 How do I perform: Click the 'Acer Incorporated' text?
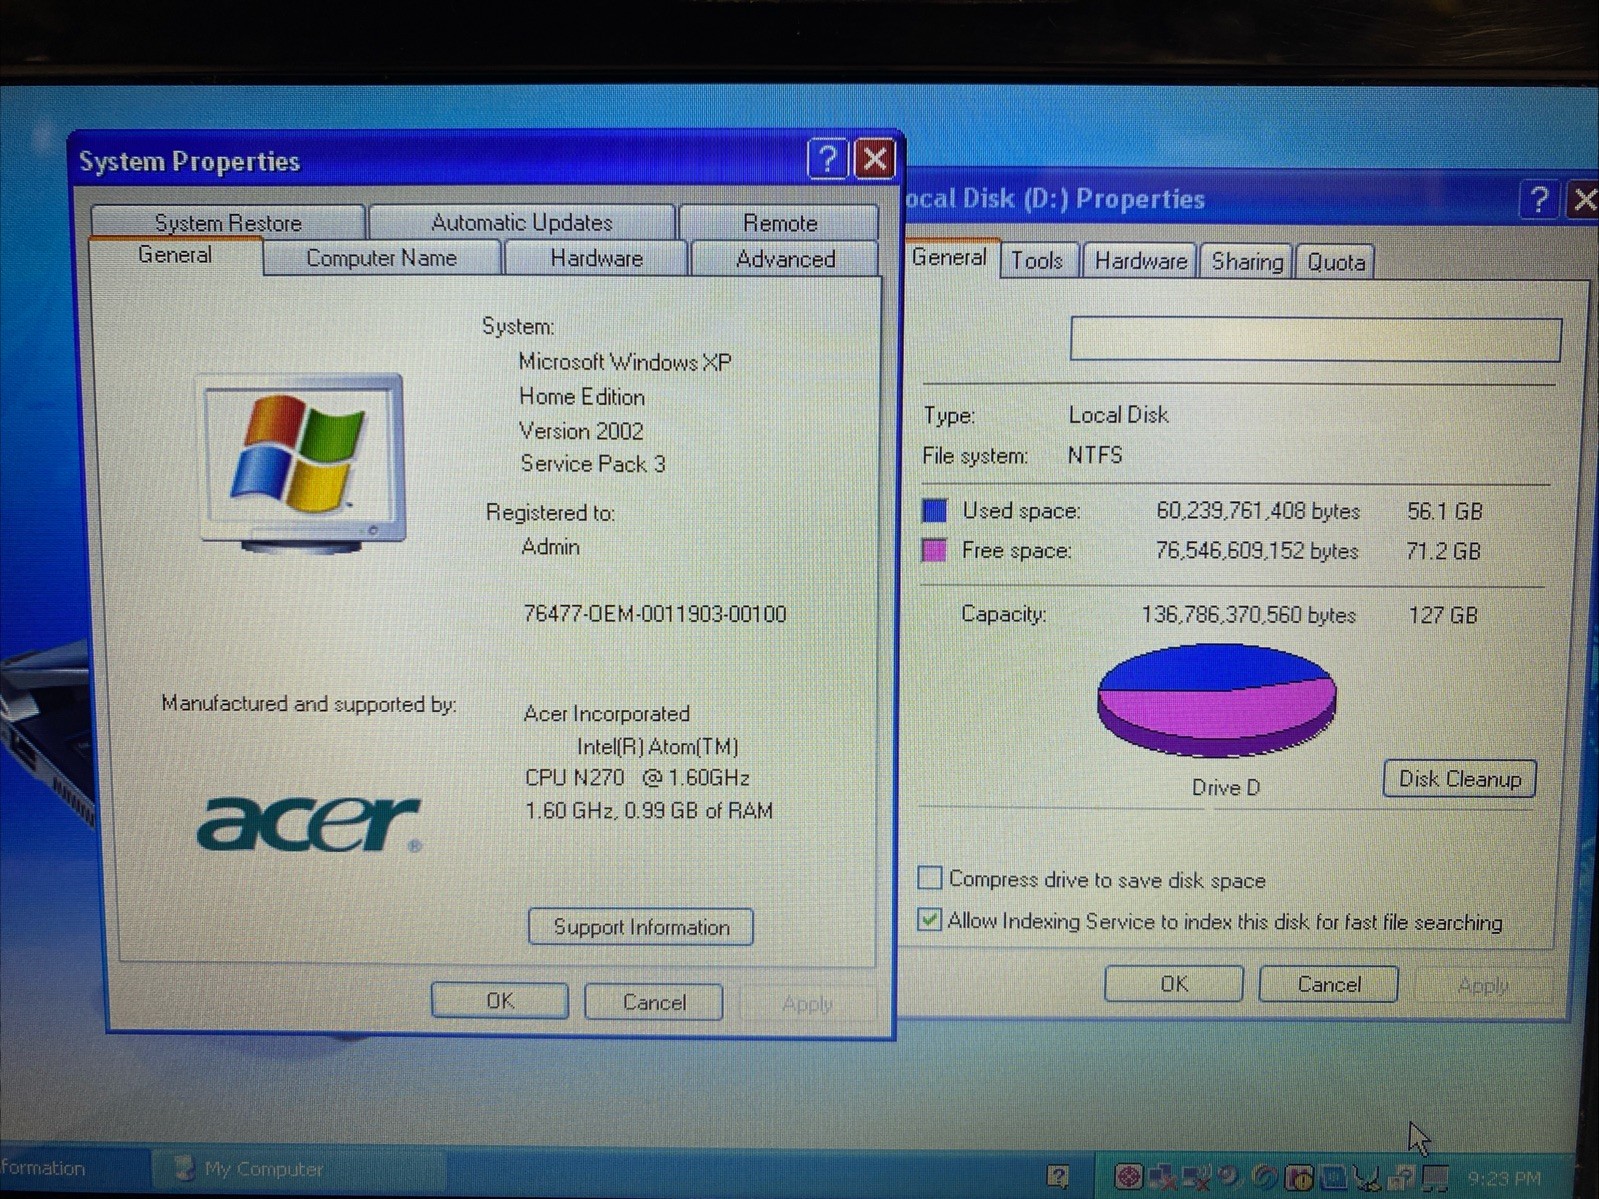click(x=607, y=714)
